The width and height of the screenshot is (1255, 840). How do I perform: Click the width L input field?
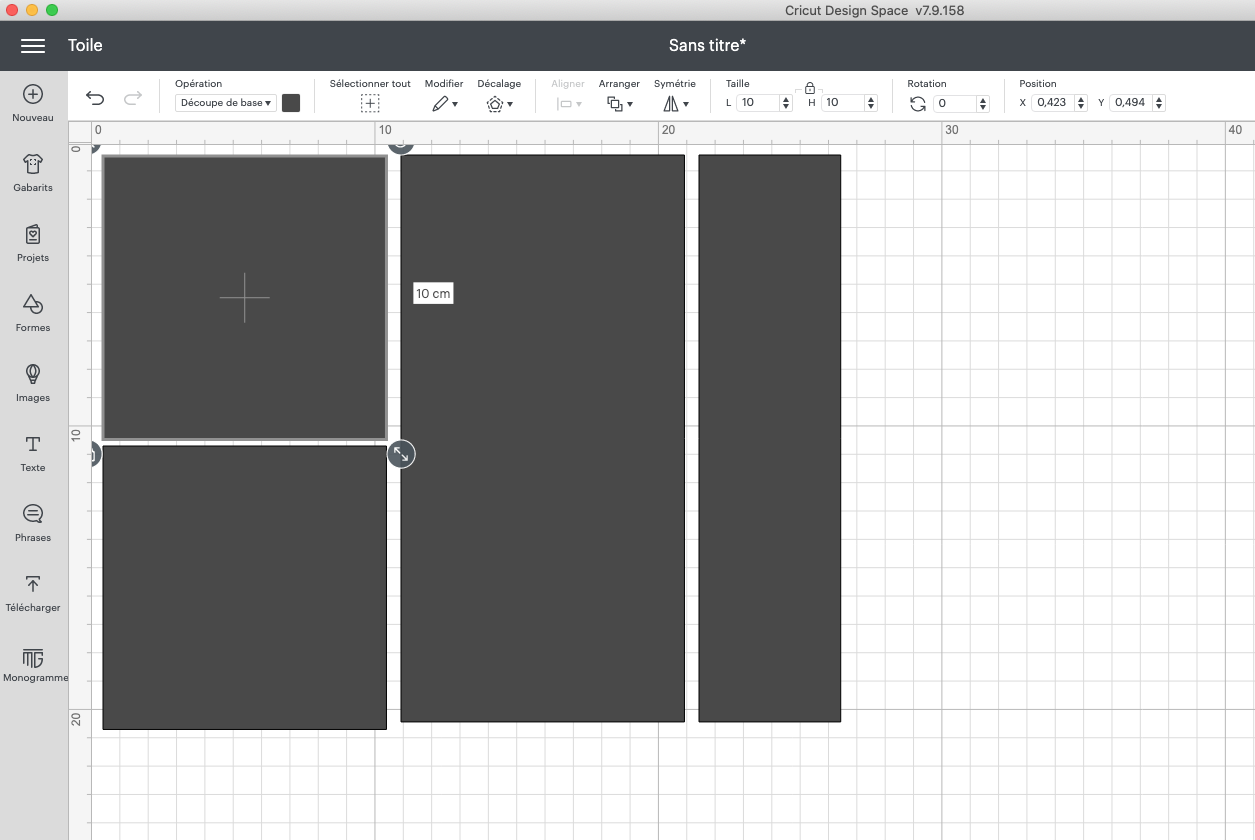point(758,103)
